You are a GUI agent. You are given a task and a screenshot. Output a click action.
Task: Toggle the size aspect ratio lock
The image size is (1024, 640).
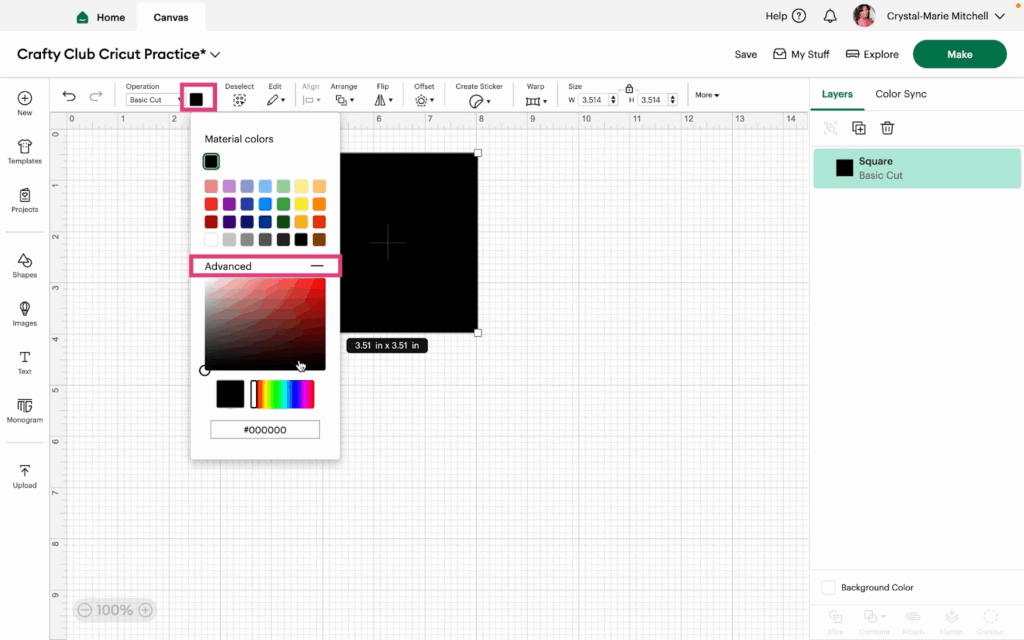(629, 88)
